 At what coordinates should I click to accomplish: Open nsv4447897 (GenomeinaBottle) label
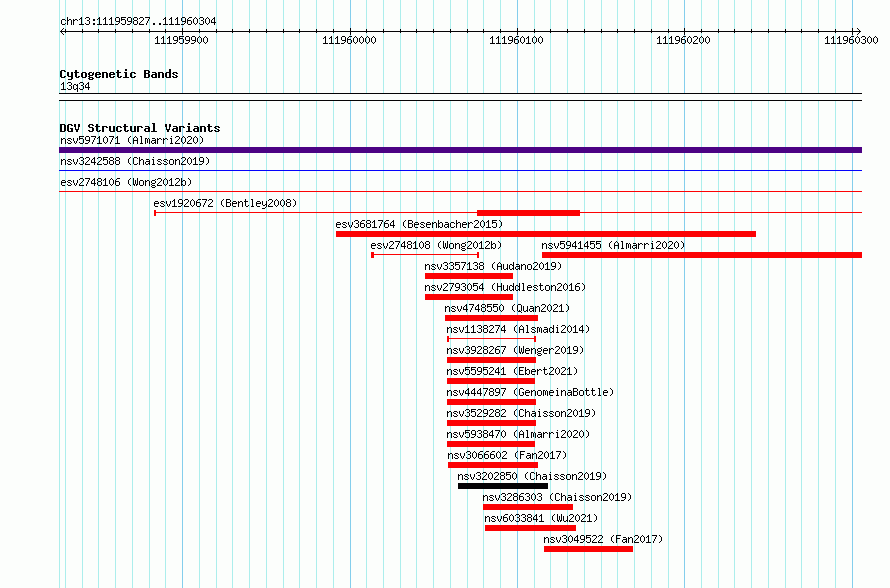(x=530, y=392)
